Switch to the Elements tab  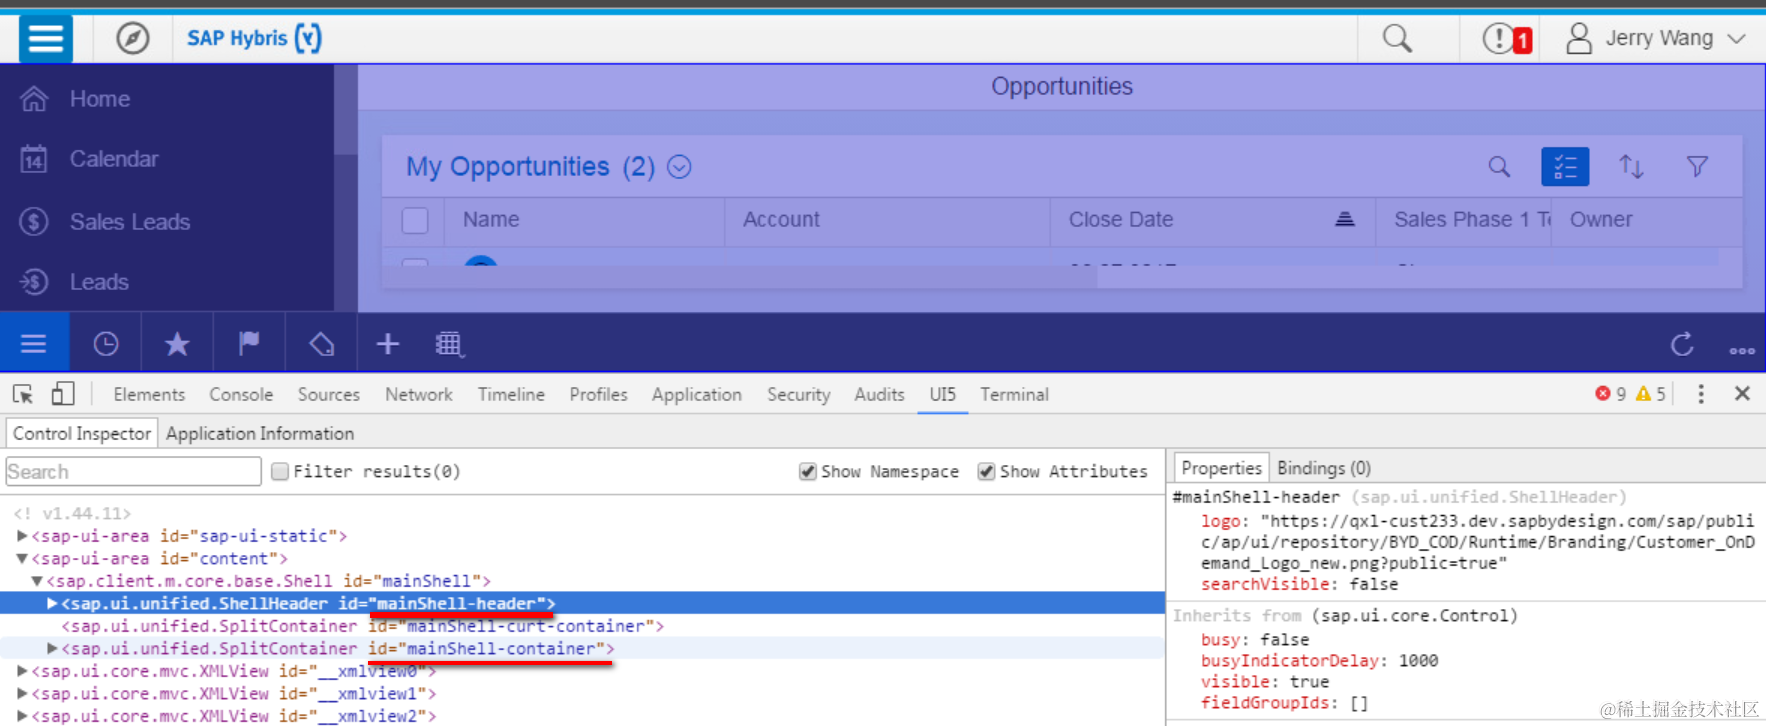click(x=149, y=395)
